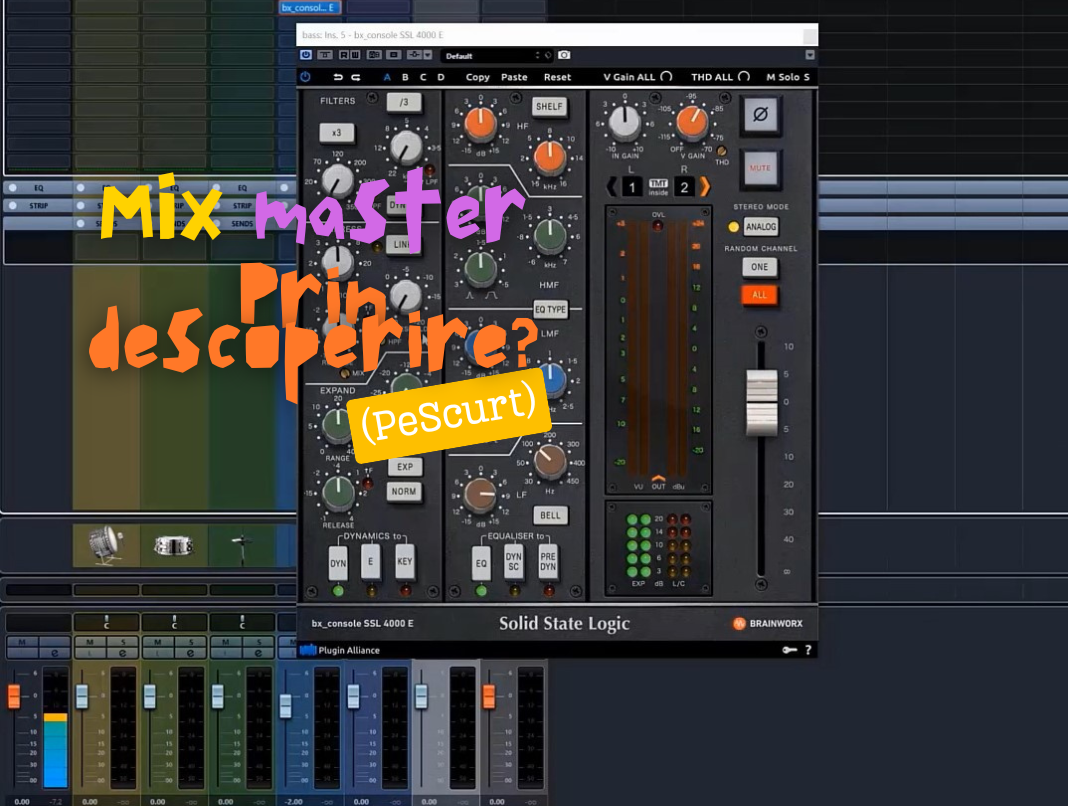Viewport: 1068px width, 806px height.
Task: Switch to settings slot D
Action: [441, 77]
